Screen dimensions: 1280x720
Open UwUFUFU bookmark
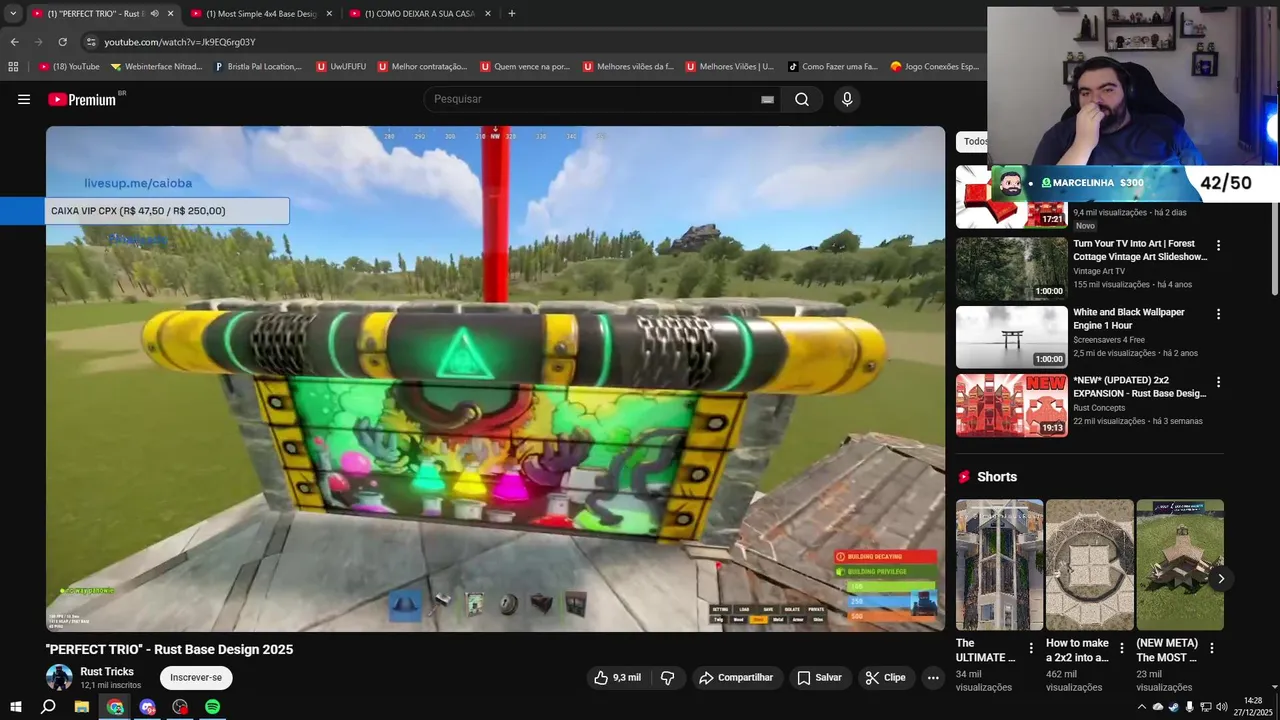click(x=341, y=67)
